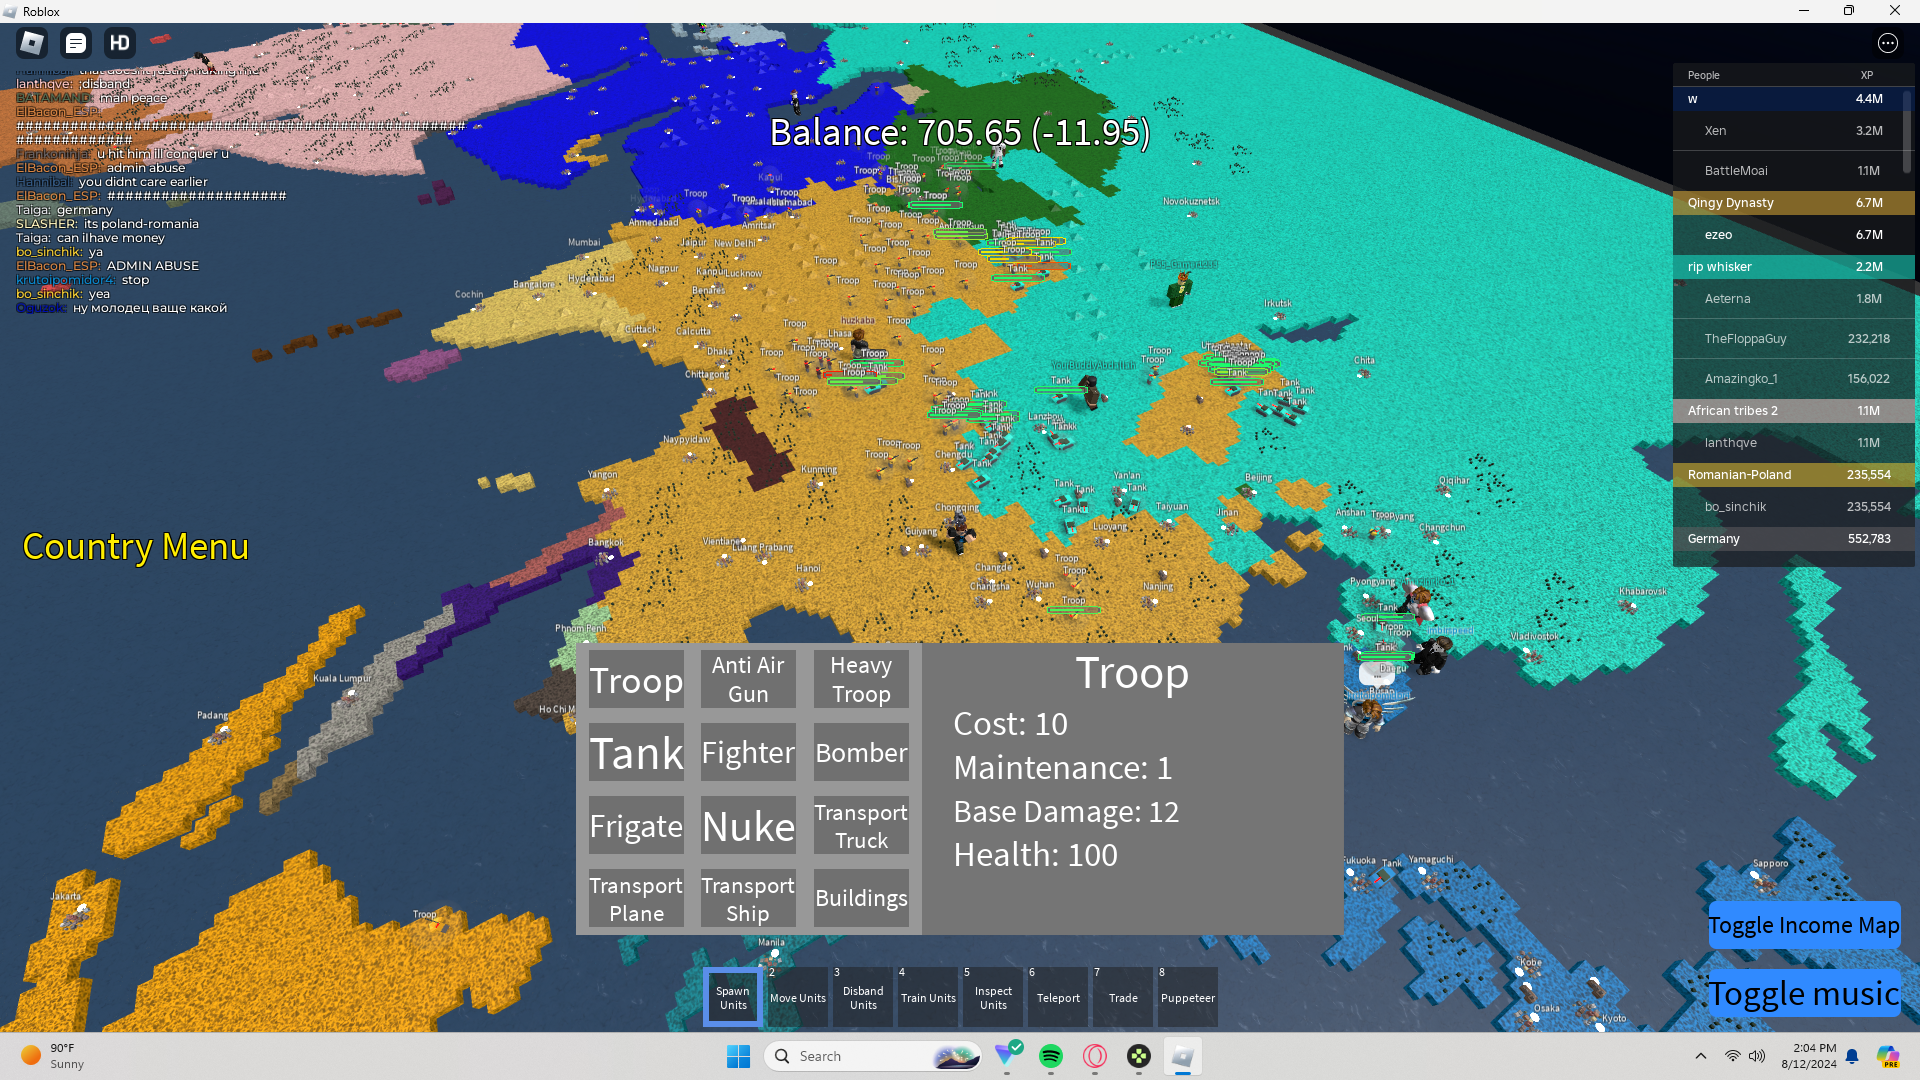The image size is (1920, 1080).
Task: Select the Spawn Units hotbar slot
Action: (733, 997)
